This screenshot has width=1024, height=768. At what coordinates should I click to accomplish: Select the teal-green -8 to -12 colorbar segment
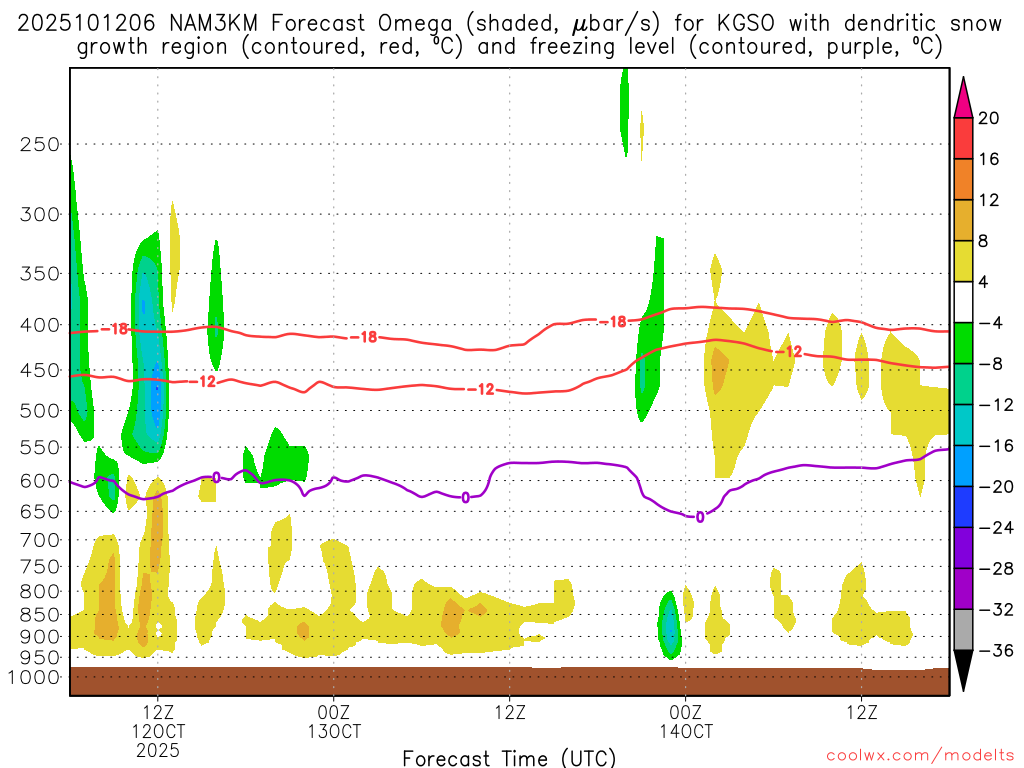pyautogui.click(x=963, y=385)
